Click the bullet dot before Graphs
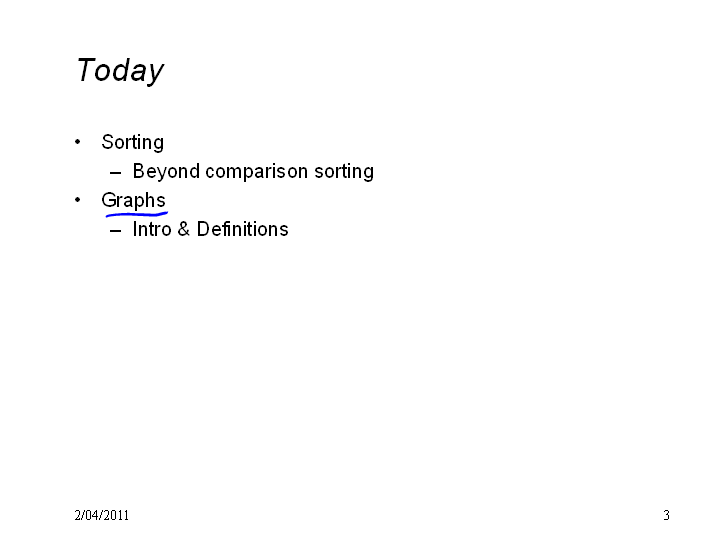This screenshot has height=540, width=720. click(77, 200)
